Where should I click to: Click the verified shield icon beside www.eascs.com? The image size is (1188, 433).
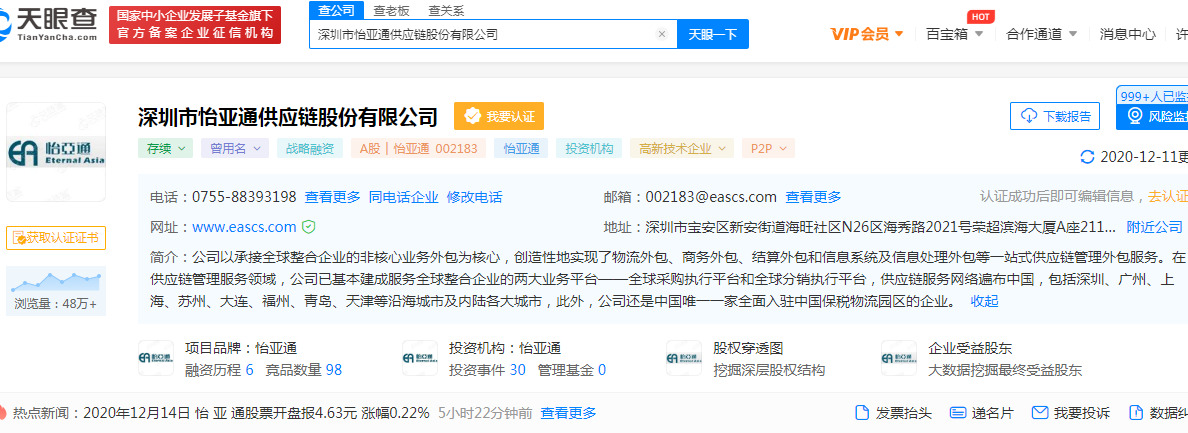pyautogui.click(x=308, y=226)
